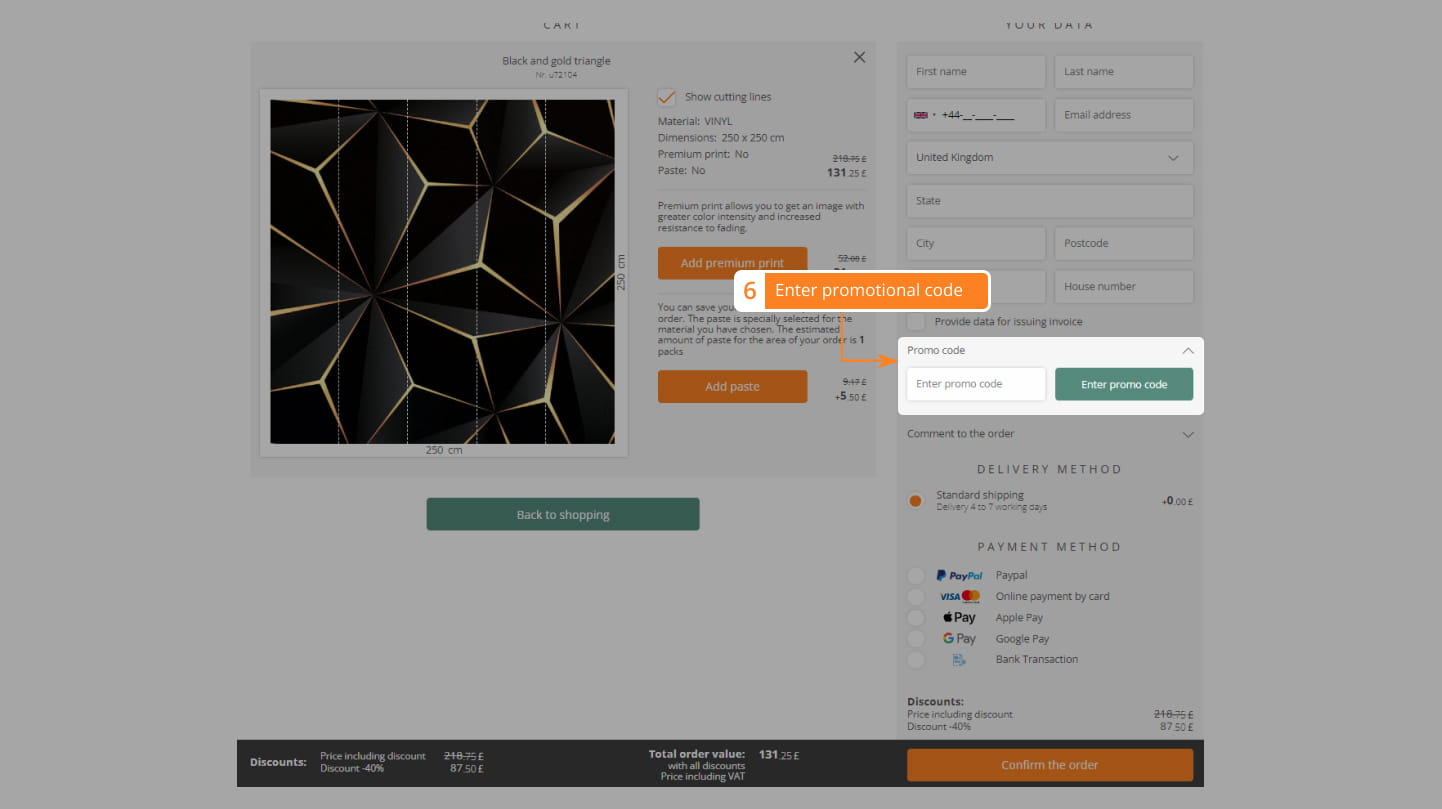Click the Bank Transaction icon
1442x809 pixels.
point(959,660)
